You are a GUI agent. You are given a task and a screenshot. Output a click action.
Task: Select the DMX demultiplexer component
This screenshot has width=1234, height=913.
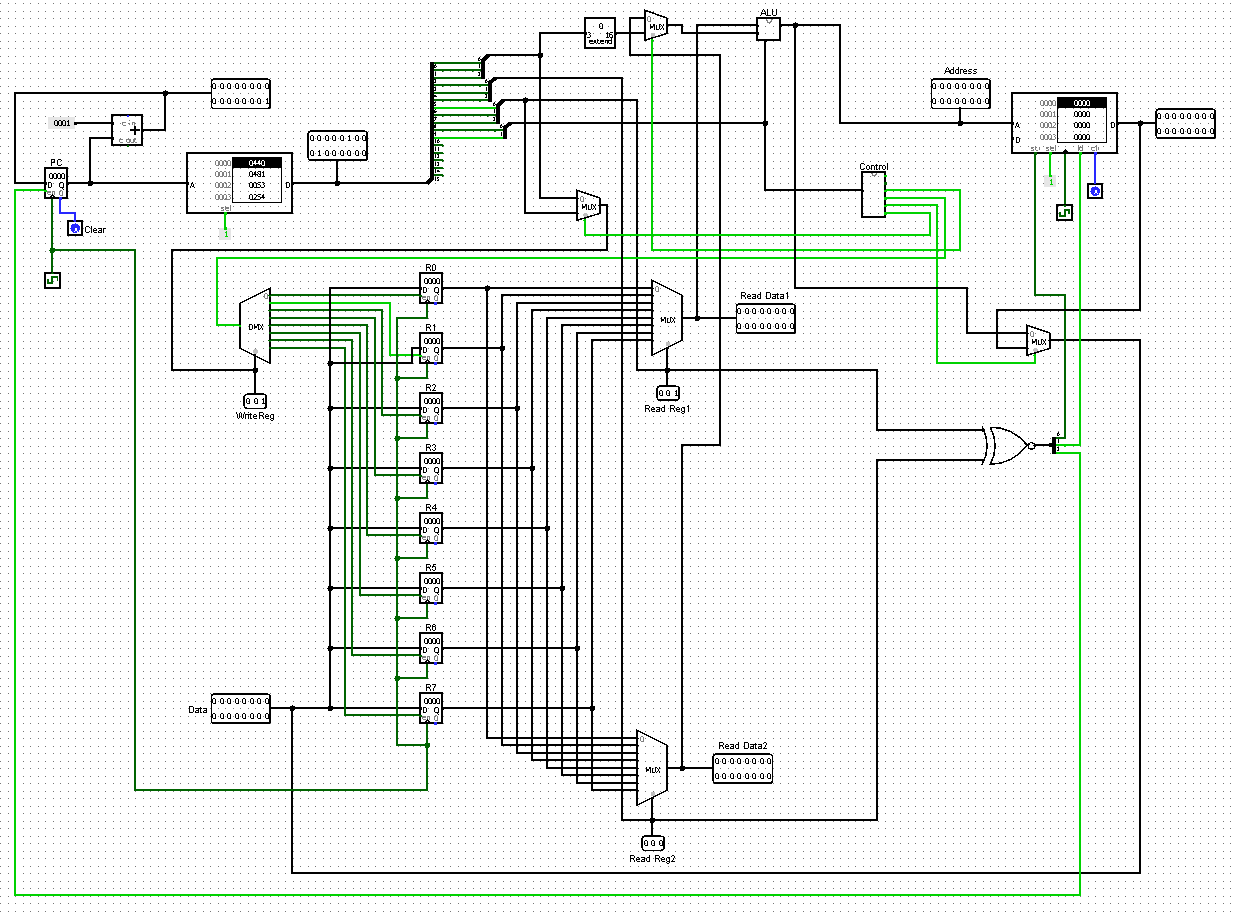pyautogui.click(x=255, y=326)
